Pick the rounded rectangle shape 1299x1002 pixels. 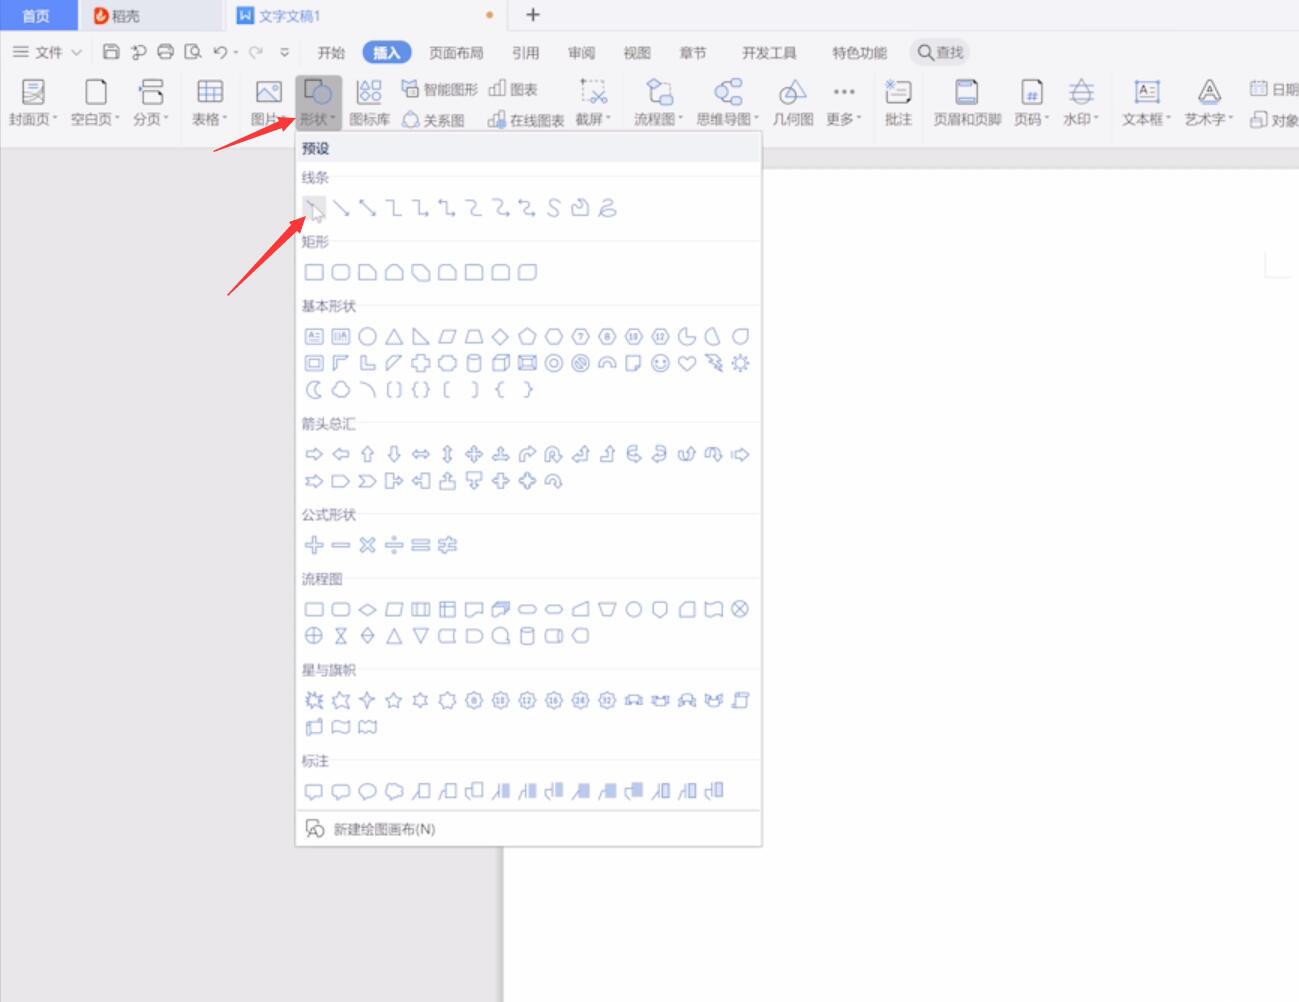(x=341, y=272)
